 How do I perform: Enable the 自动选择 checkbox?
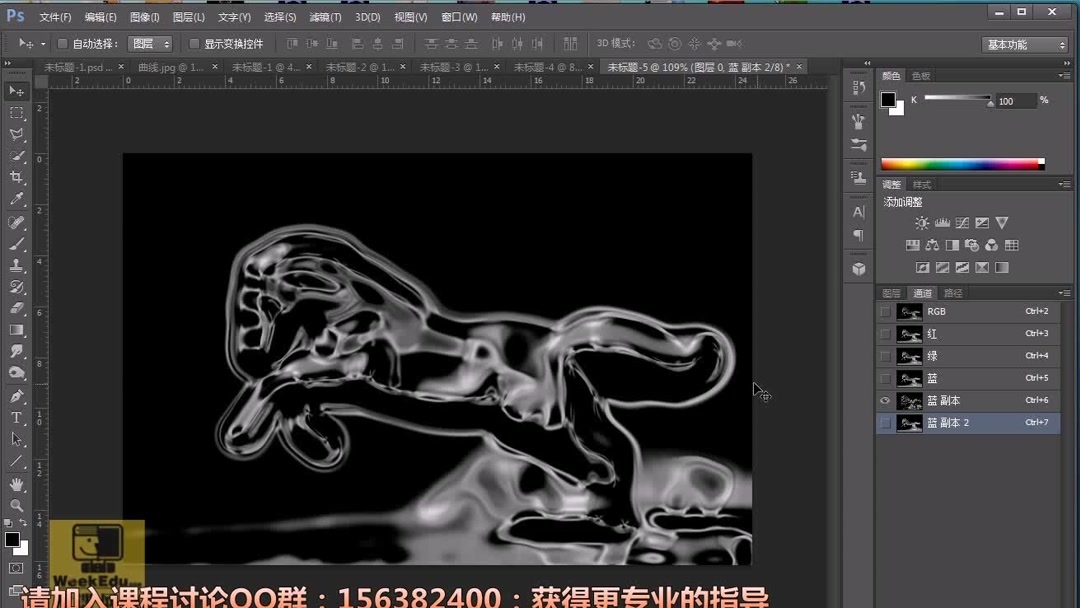[60, 43]
